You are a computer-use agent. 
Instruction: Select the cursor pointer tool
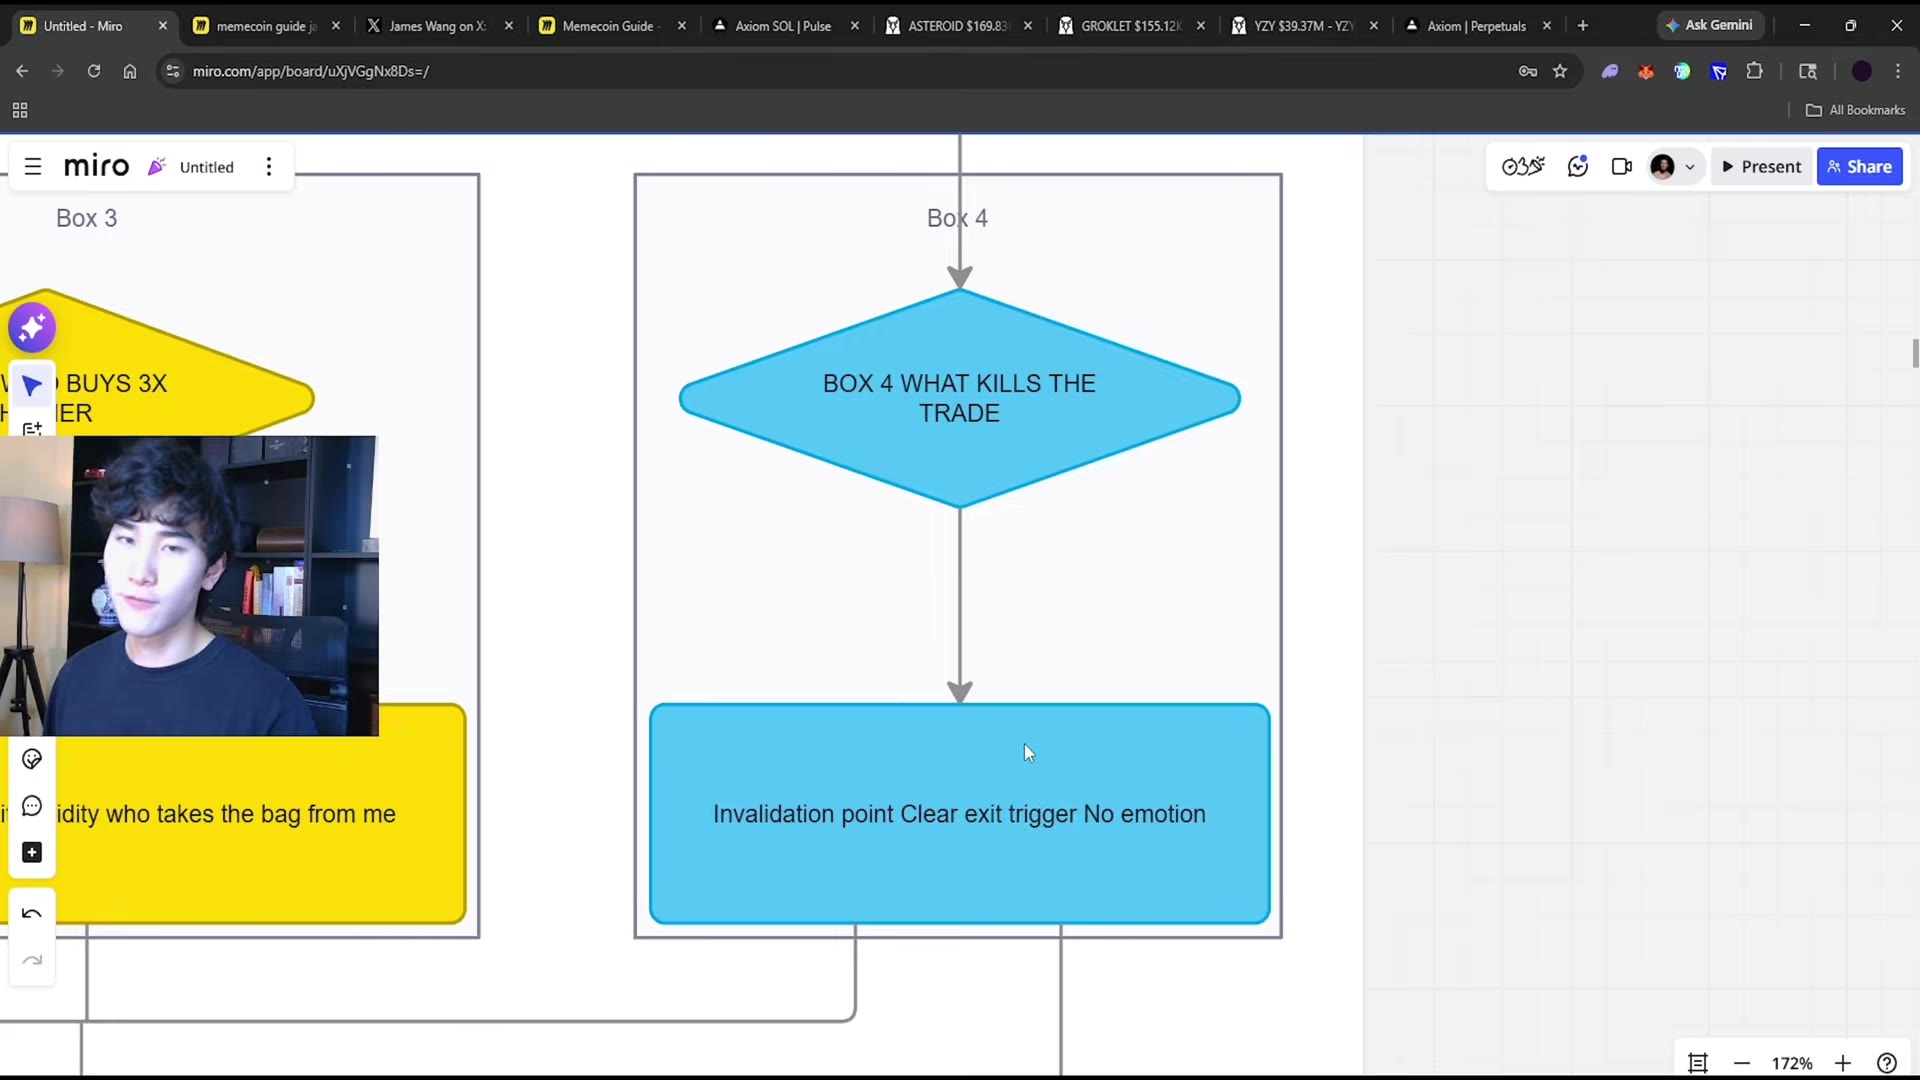tap(32, 385)
